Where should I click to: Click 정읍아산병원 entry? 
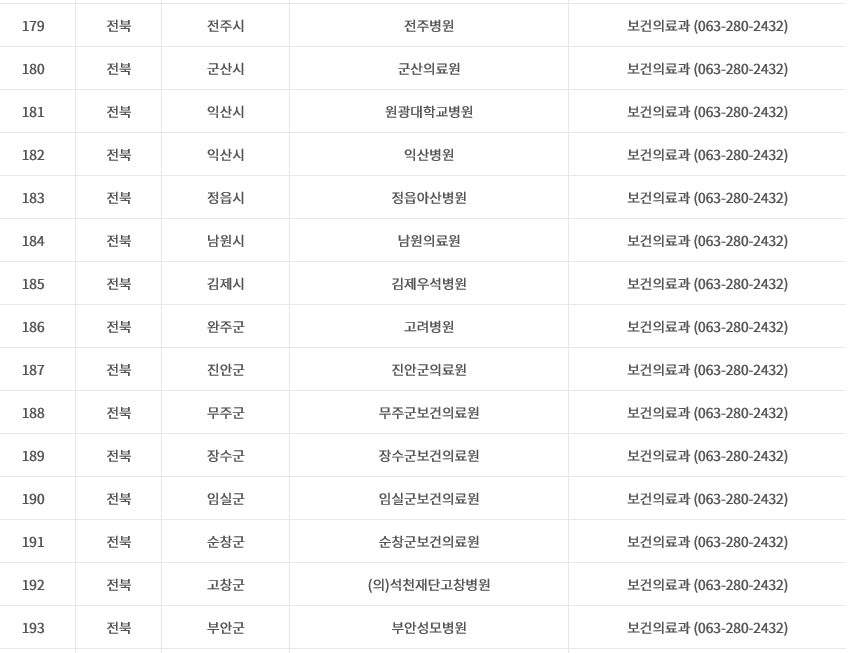click(x=429, y=198)
